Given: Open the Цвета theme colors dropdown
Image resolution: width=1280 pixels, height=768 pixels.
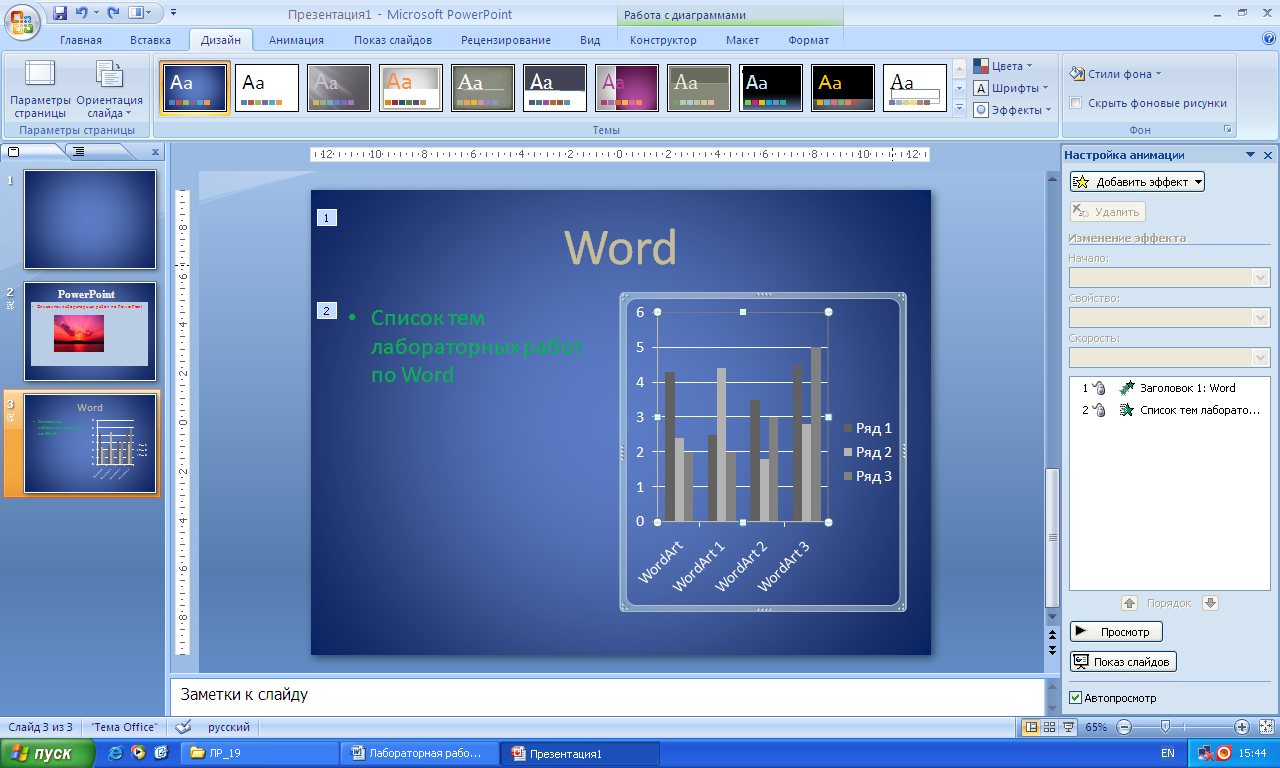Looking at the screenshot, I should point(1003,66).
